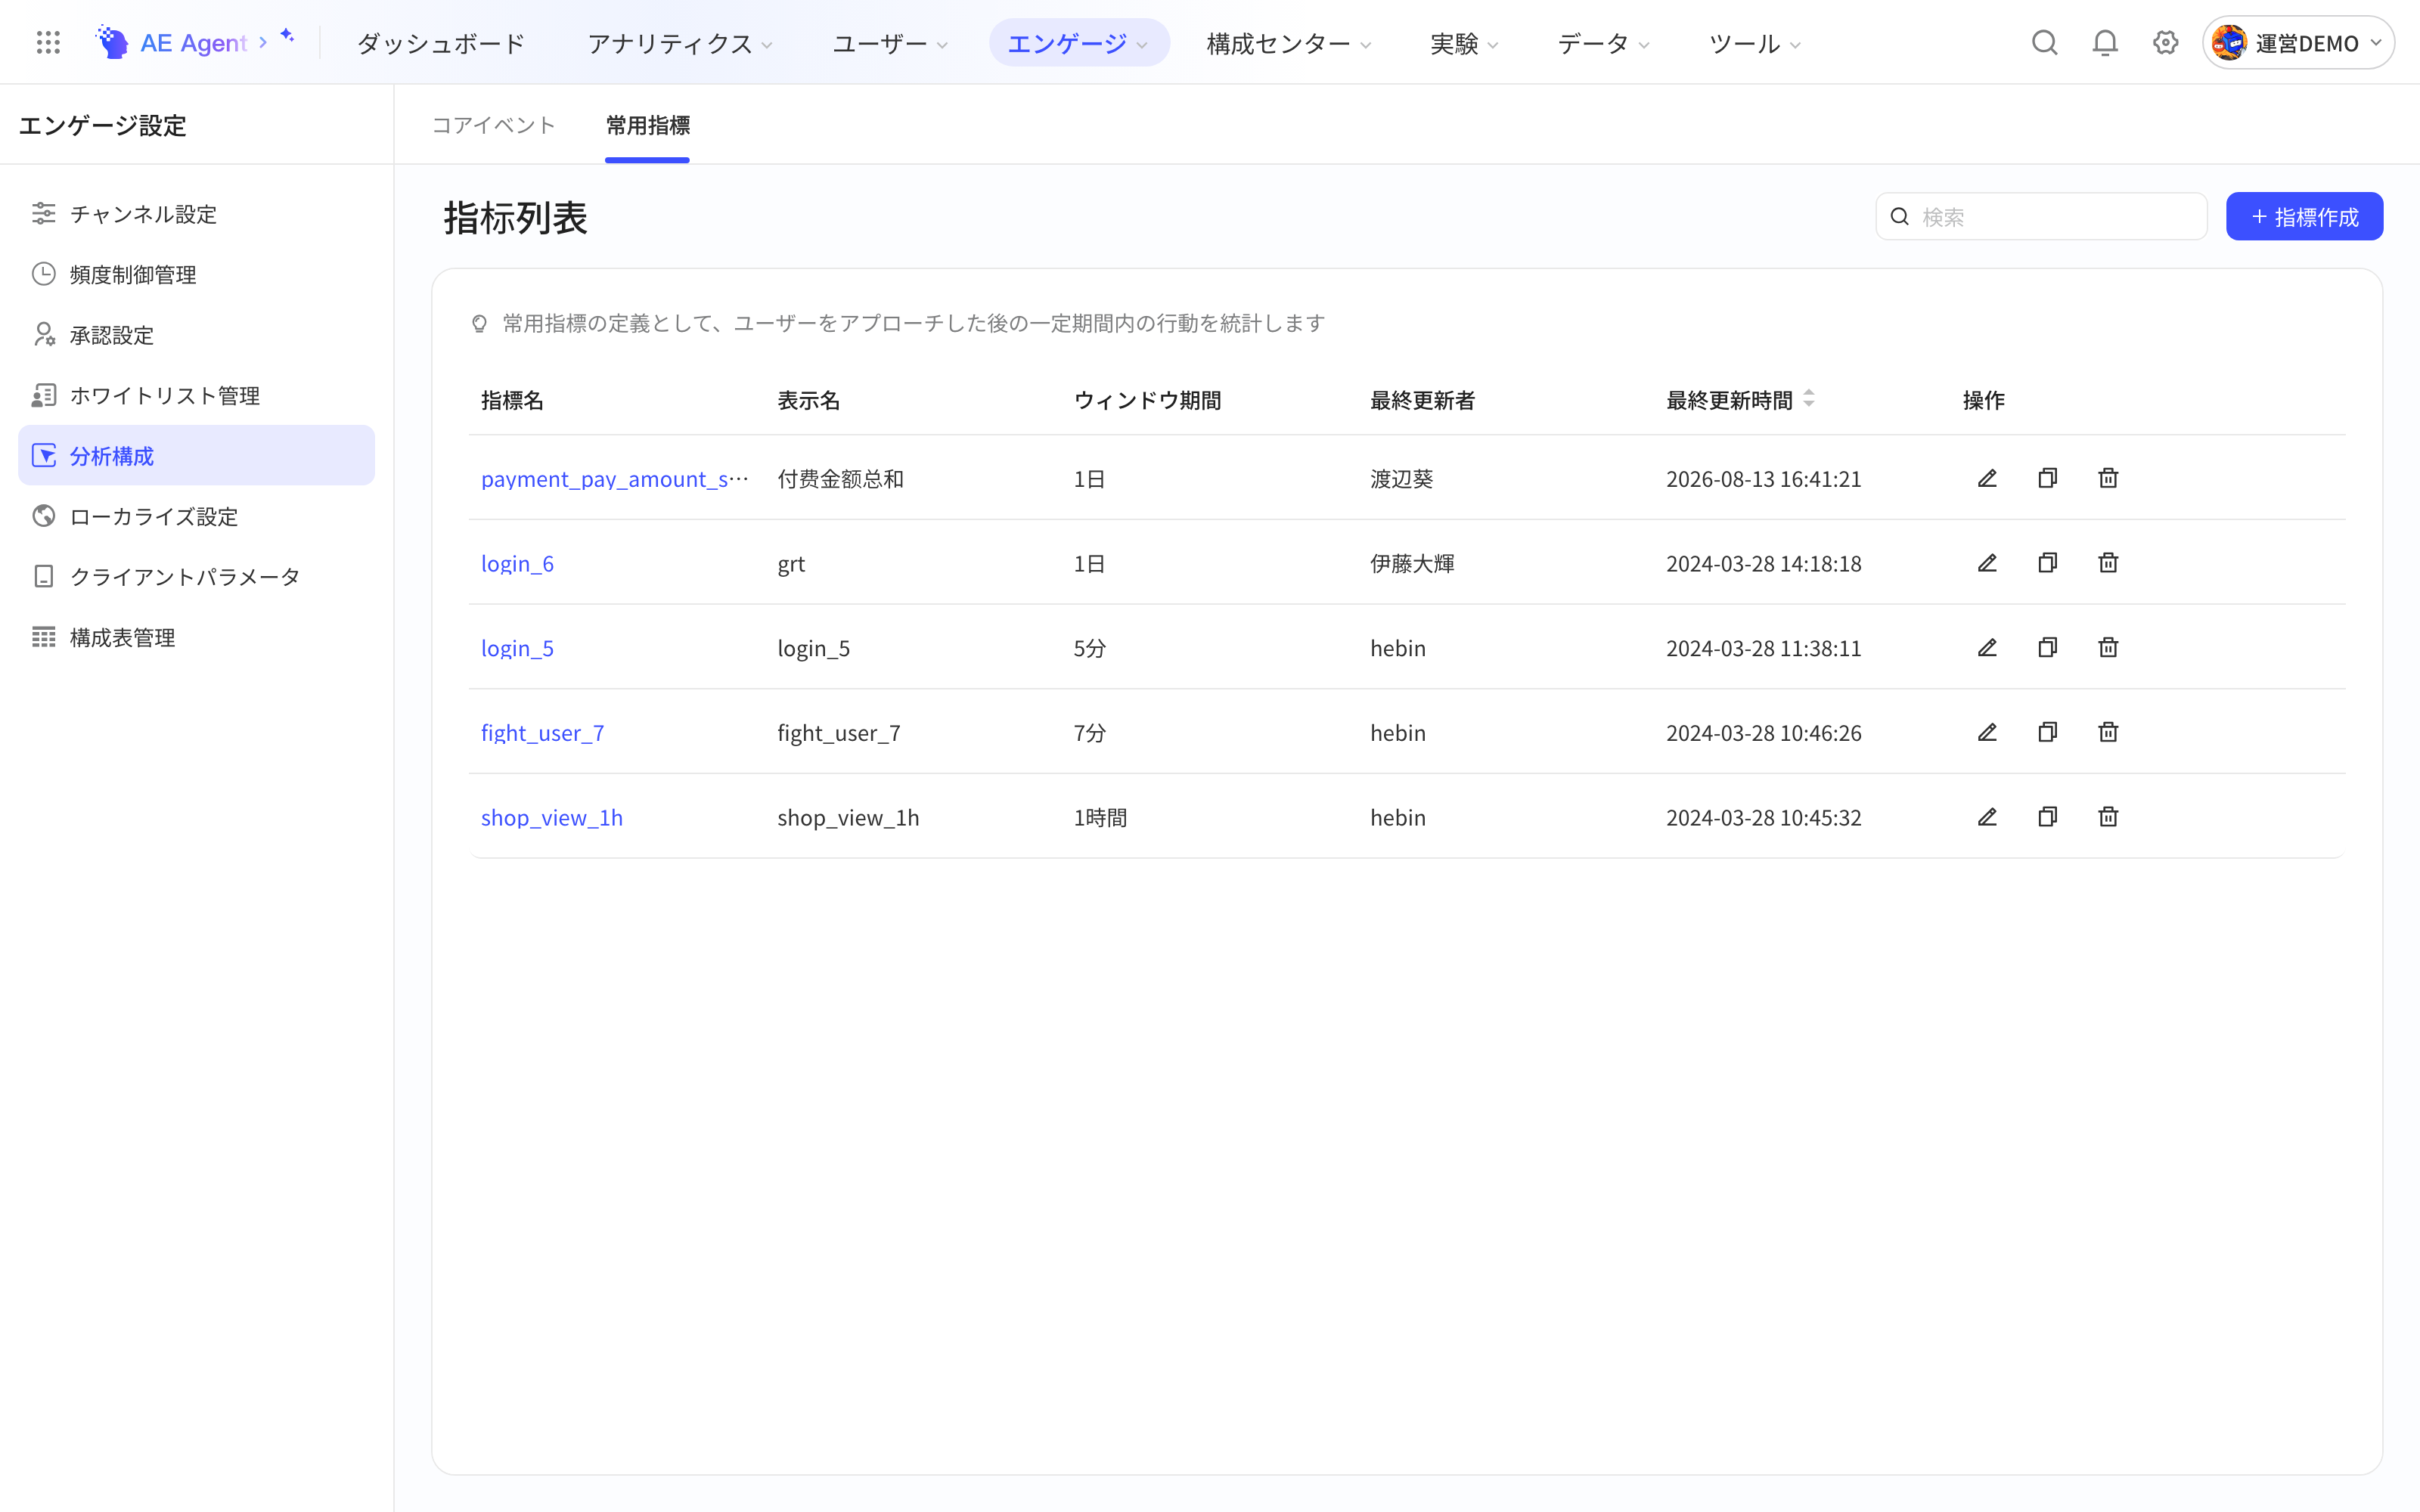
Task: Expand the ユーザー menu
Action: 890,43
